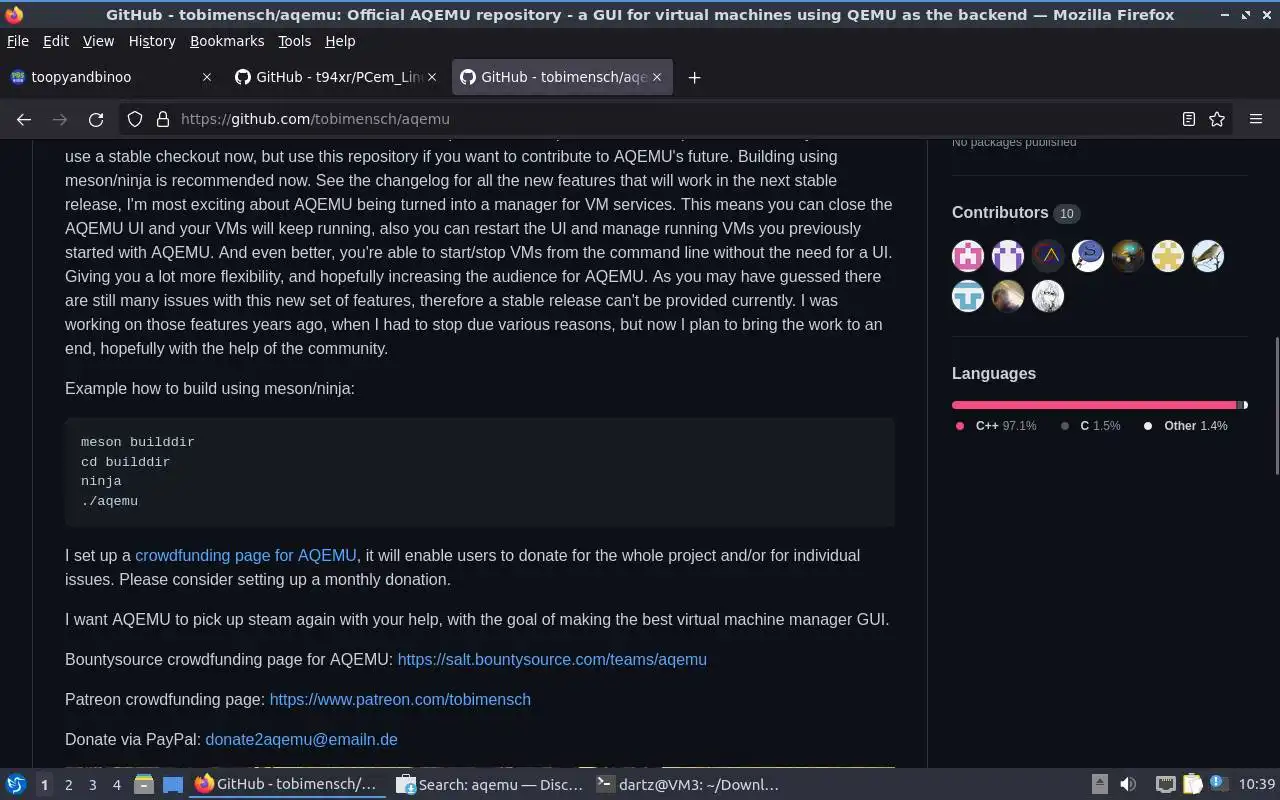Go back to the previous page

point(24,119)
